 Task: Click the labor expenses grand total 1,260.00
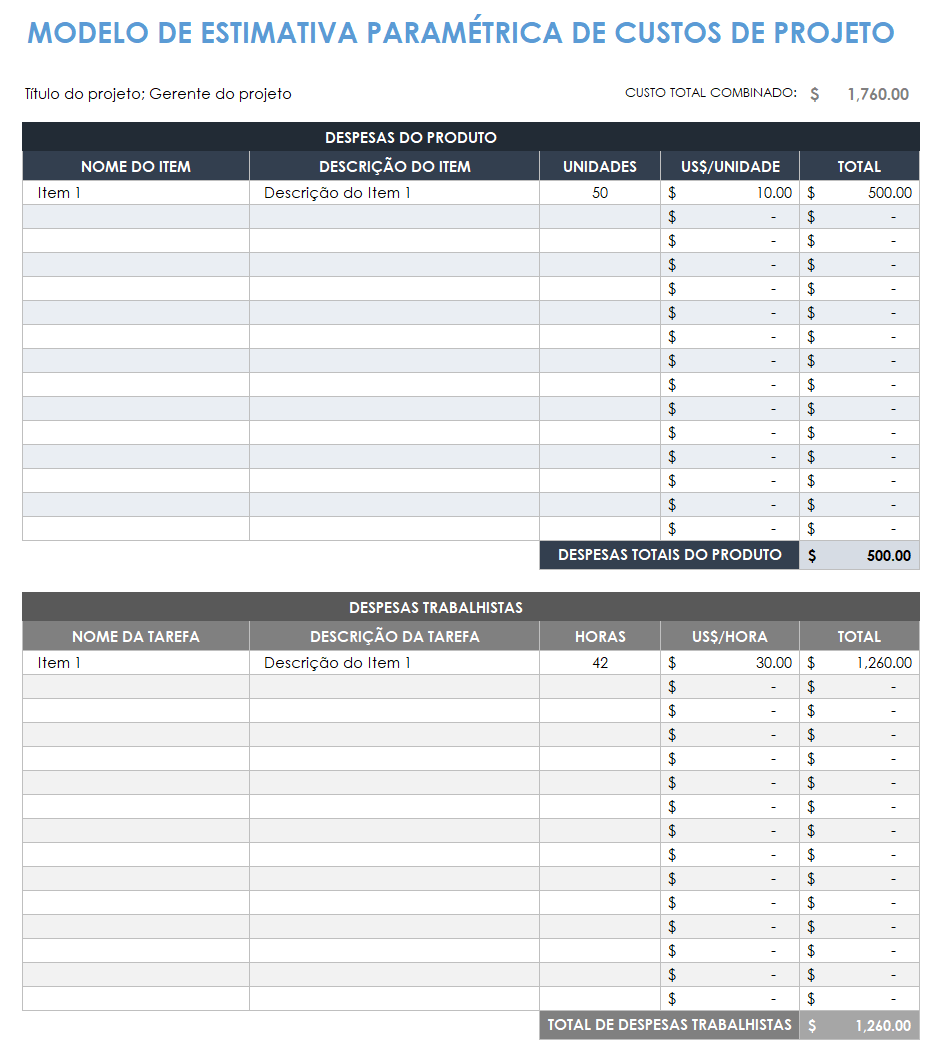pos(859,1025)
